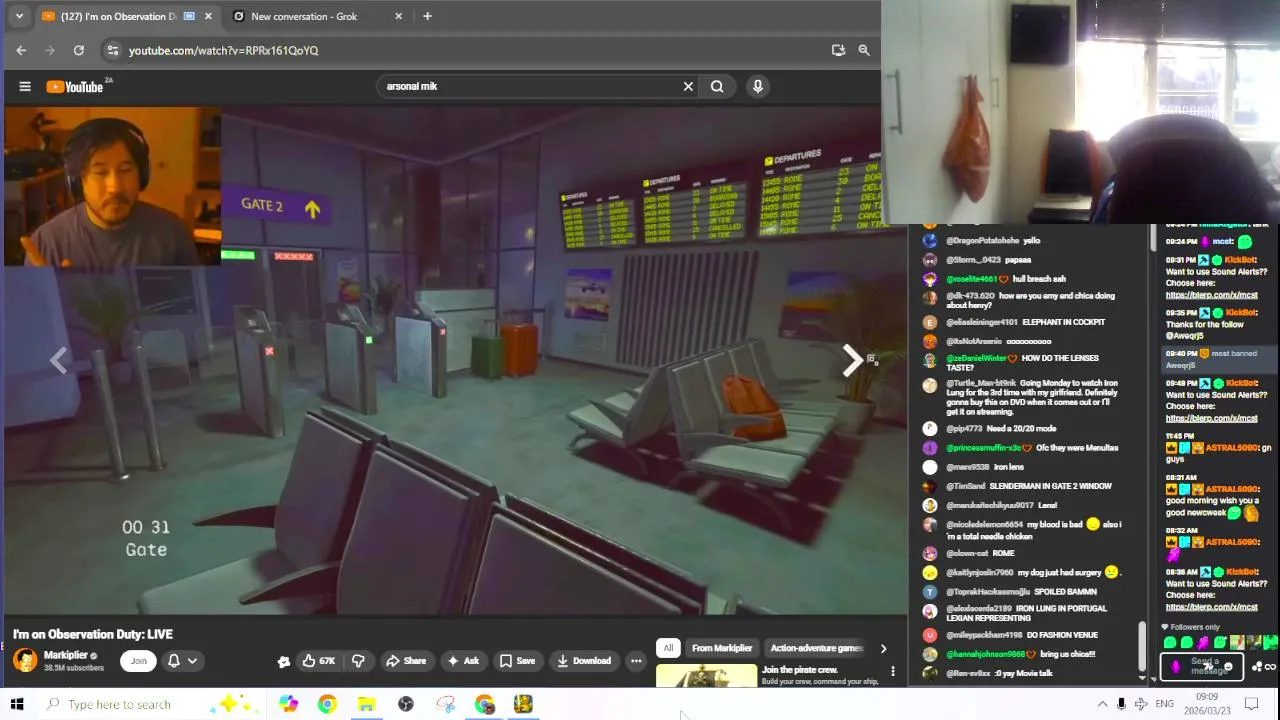Image resolution: width=1280 pixels, height=720 pixels.
Task: Click the browser address bar URL
Action: coord(223,50)
